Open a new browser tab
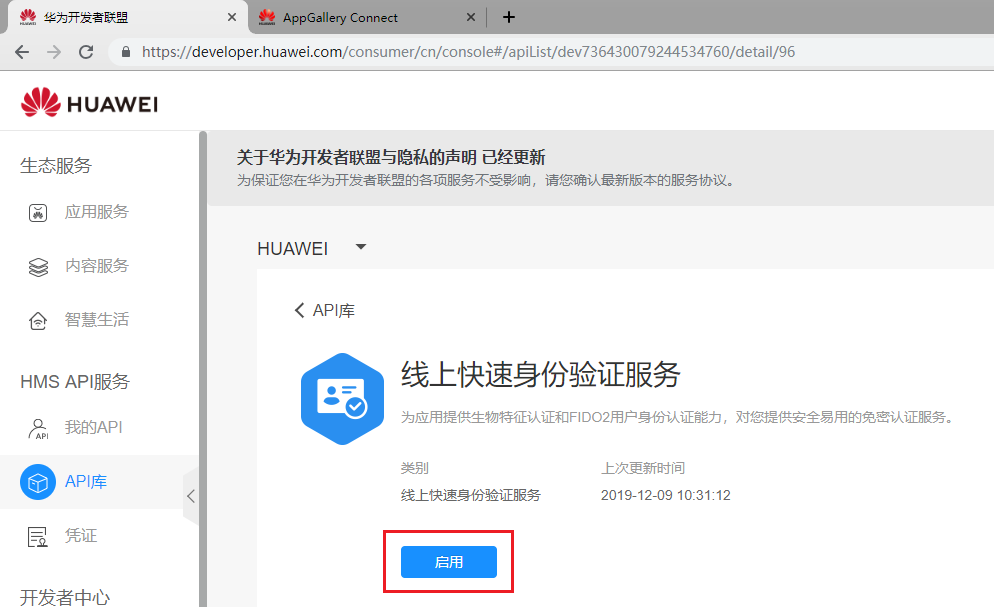 coord(509,17)
